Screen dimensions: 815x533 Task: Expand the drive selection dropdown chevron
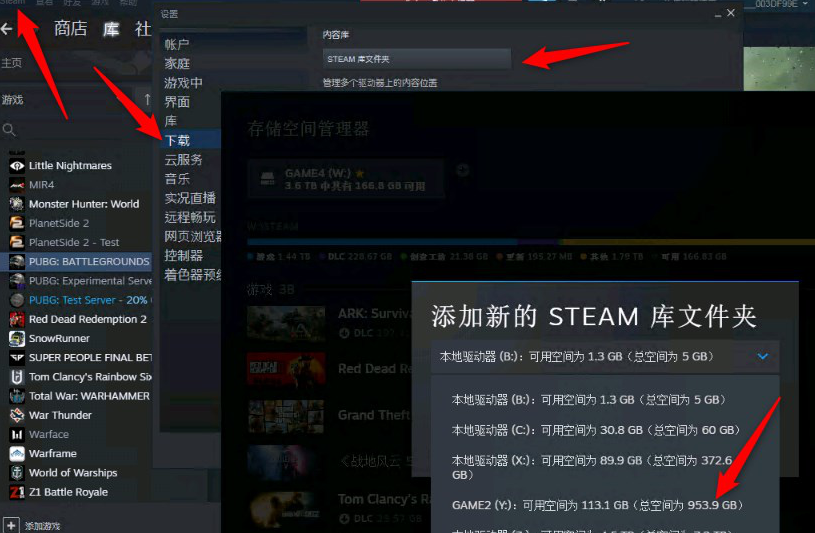763,357
